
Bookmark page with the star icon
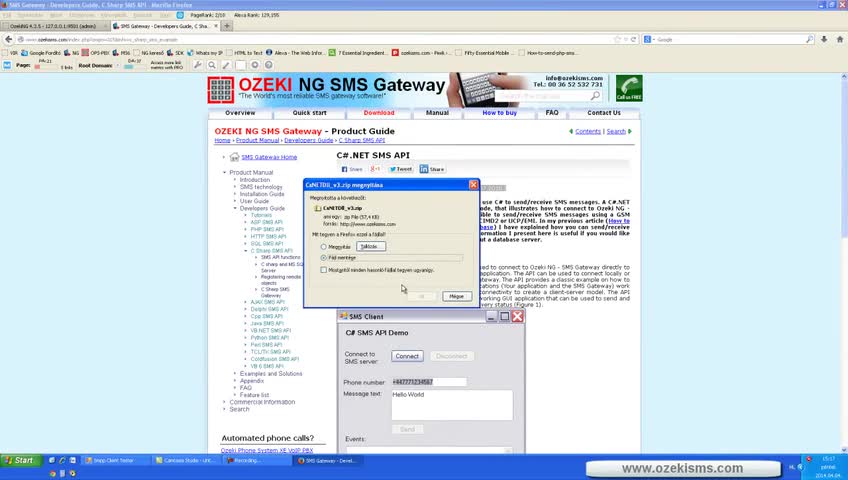617,39
